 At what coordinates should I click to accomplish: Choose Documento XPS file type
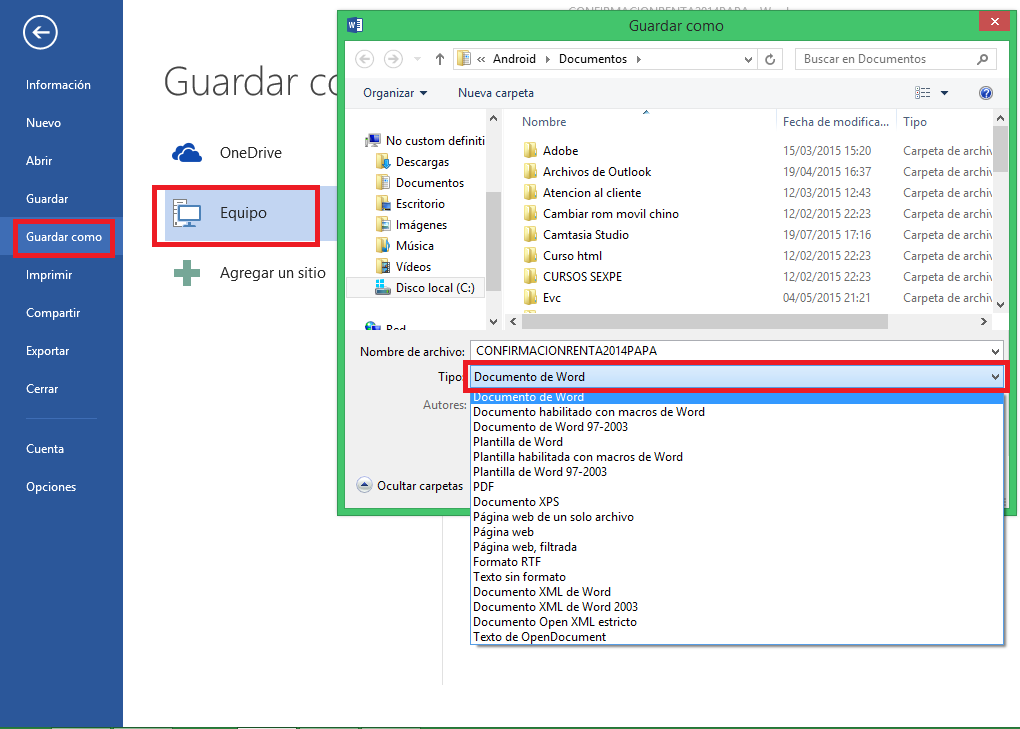(737, 502)
